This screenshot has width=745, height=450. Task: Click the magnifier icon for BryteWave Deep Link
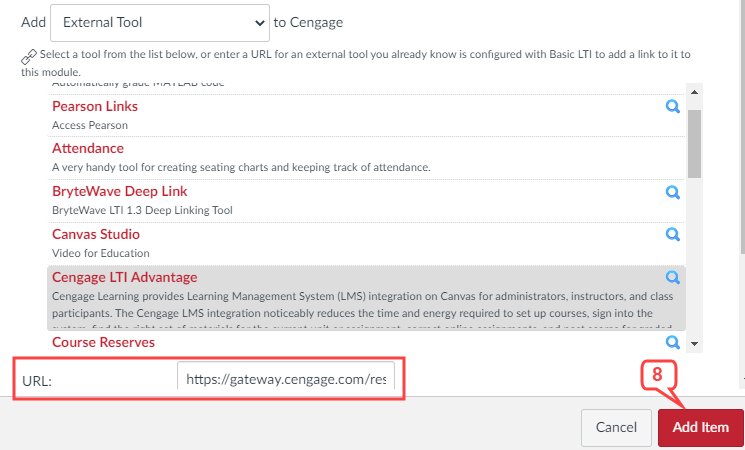tap(672, 192)
